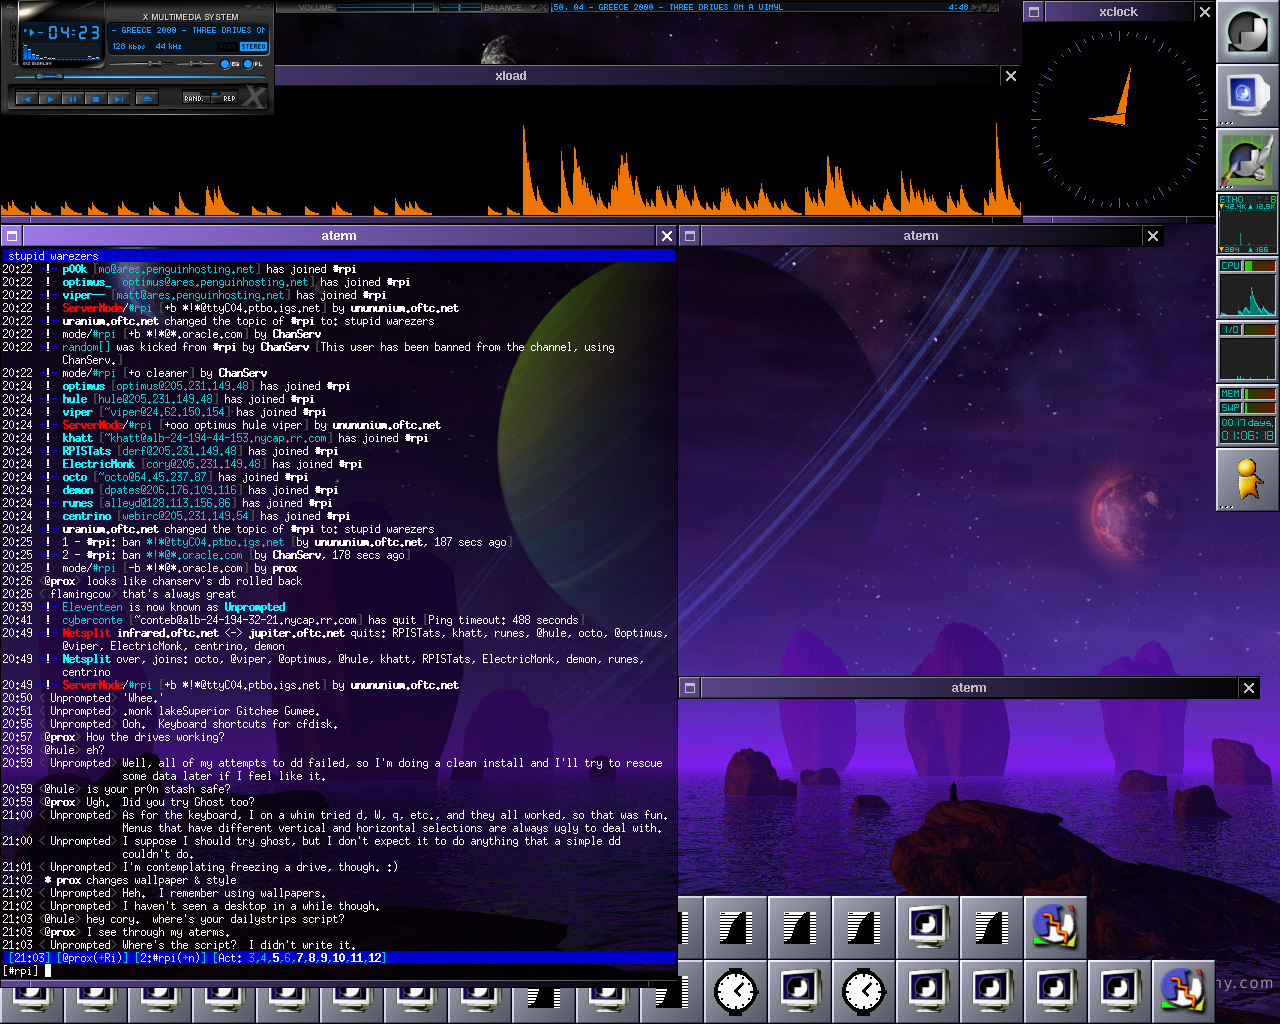
Task: Click 'cyberconte' quit message nickname
Action: click(92, 620)
